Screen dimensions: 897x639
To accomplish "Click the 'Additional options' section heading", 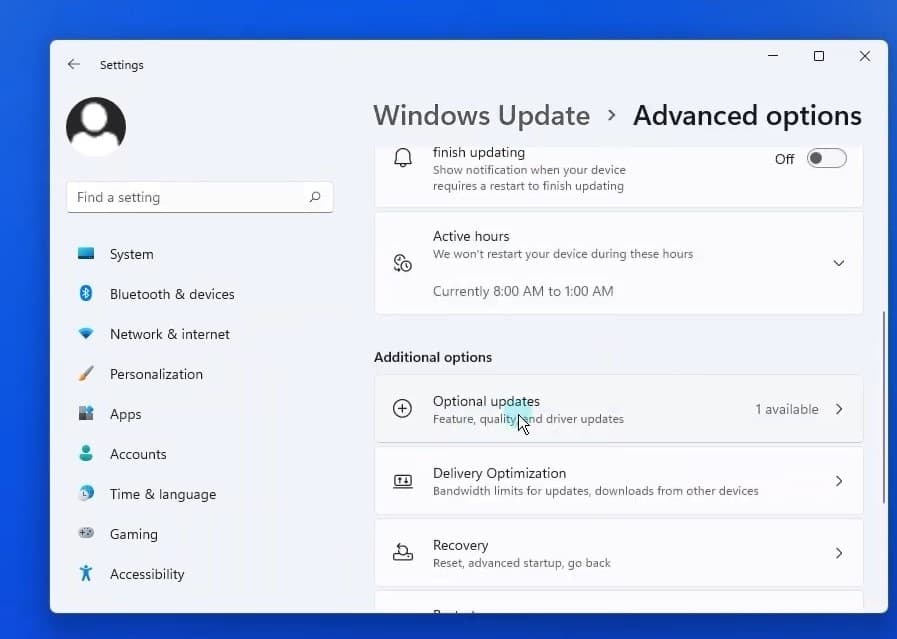I will [433, 357].
